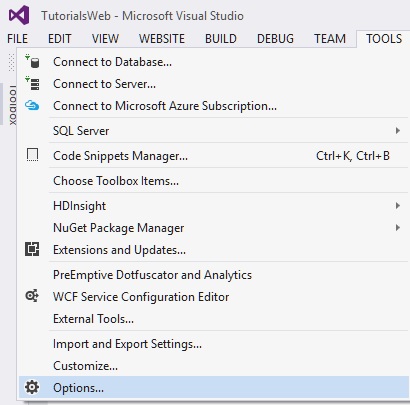The height and width of the screenshot is (405, 410).
Task: Open the BUILD menu
Action: point(221,39)
